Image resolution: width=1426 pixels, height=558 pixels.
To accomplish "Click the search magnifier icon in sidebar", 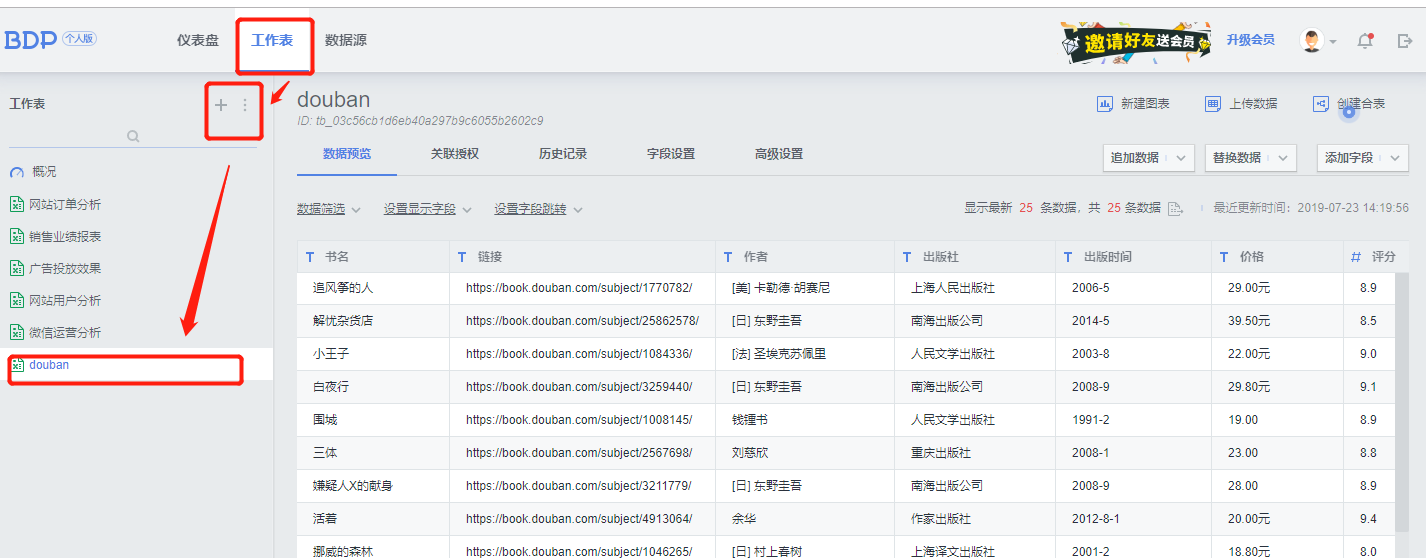I will tap(133, 136).
